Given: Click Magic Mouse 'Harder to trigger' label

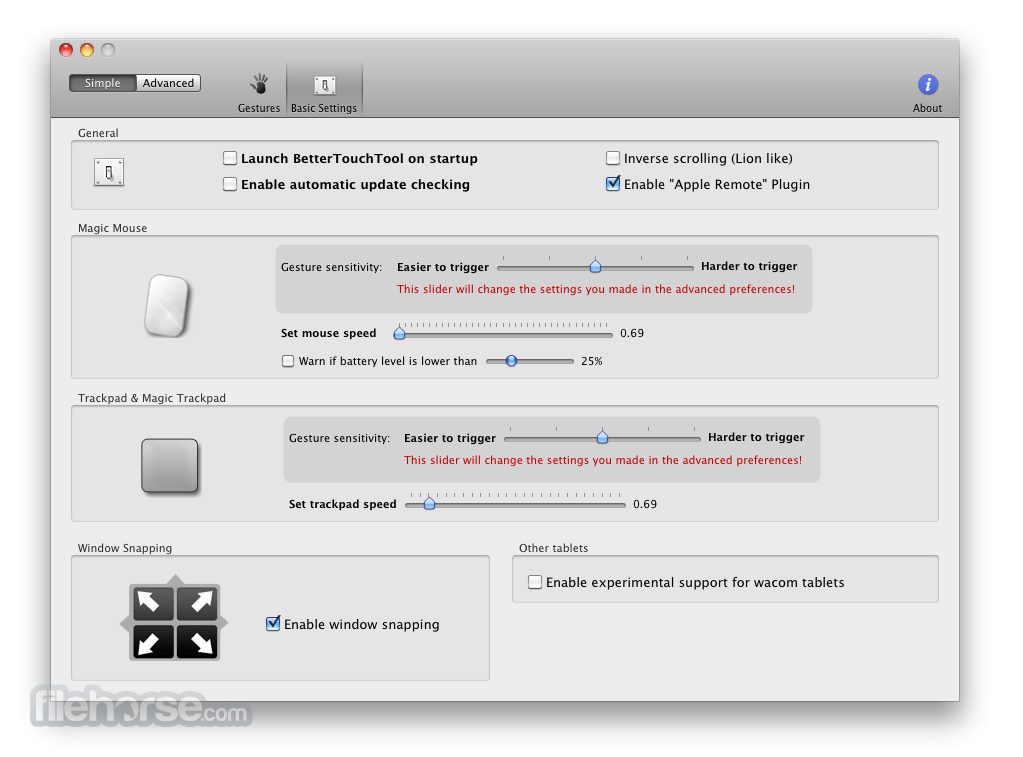Looking at the screenshot, I should coord(749,266).
